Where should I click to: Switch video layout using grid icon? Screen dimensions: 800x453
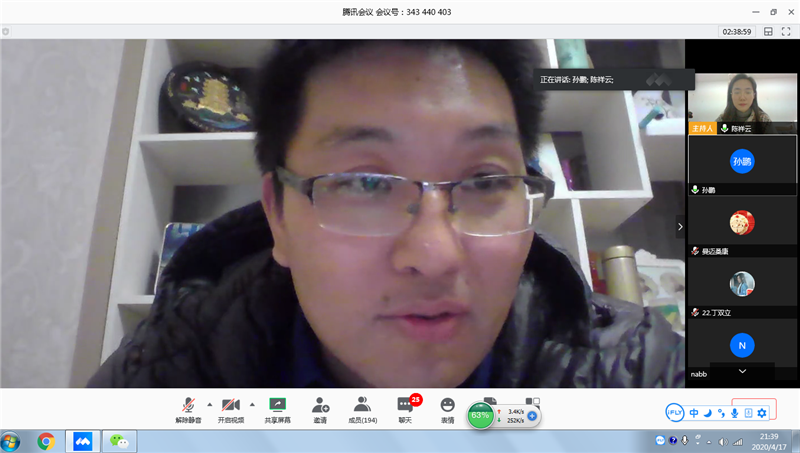768,31
